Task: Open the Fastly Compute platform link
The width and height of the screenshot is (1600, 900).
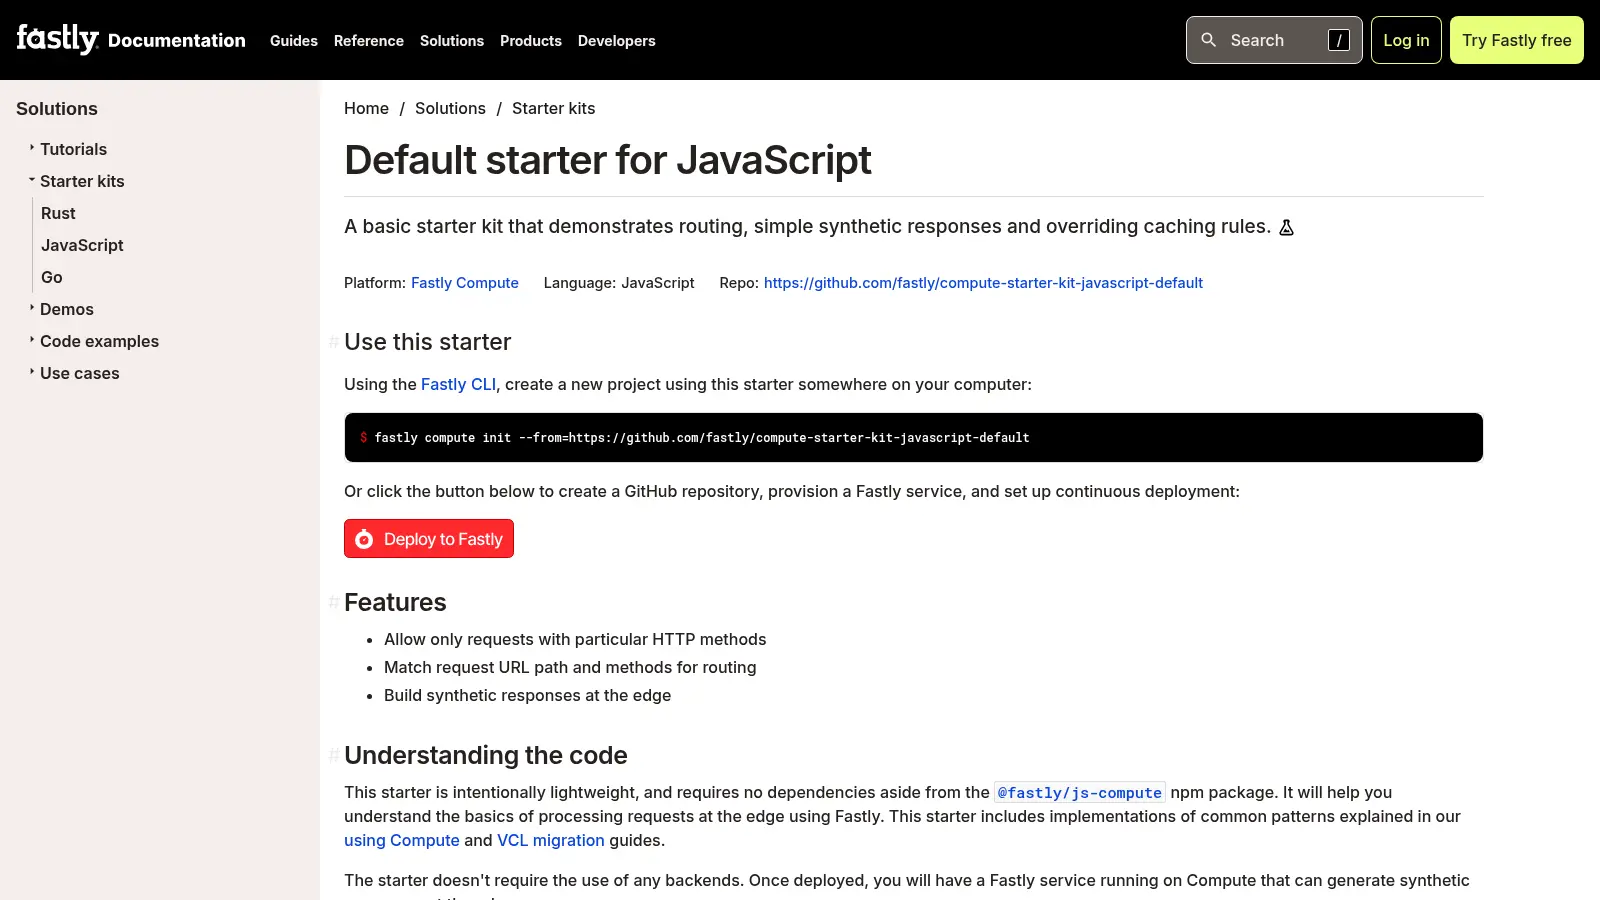Action: [465, 283]
